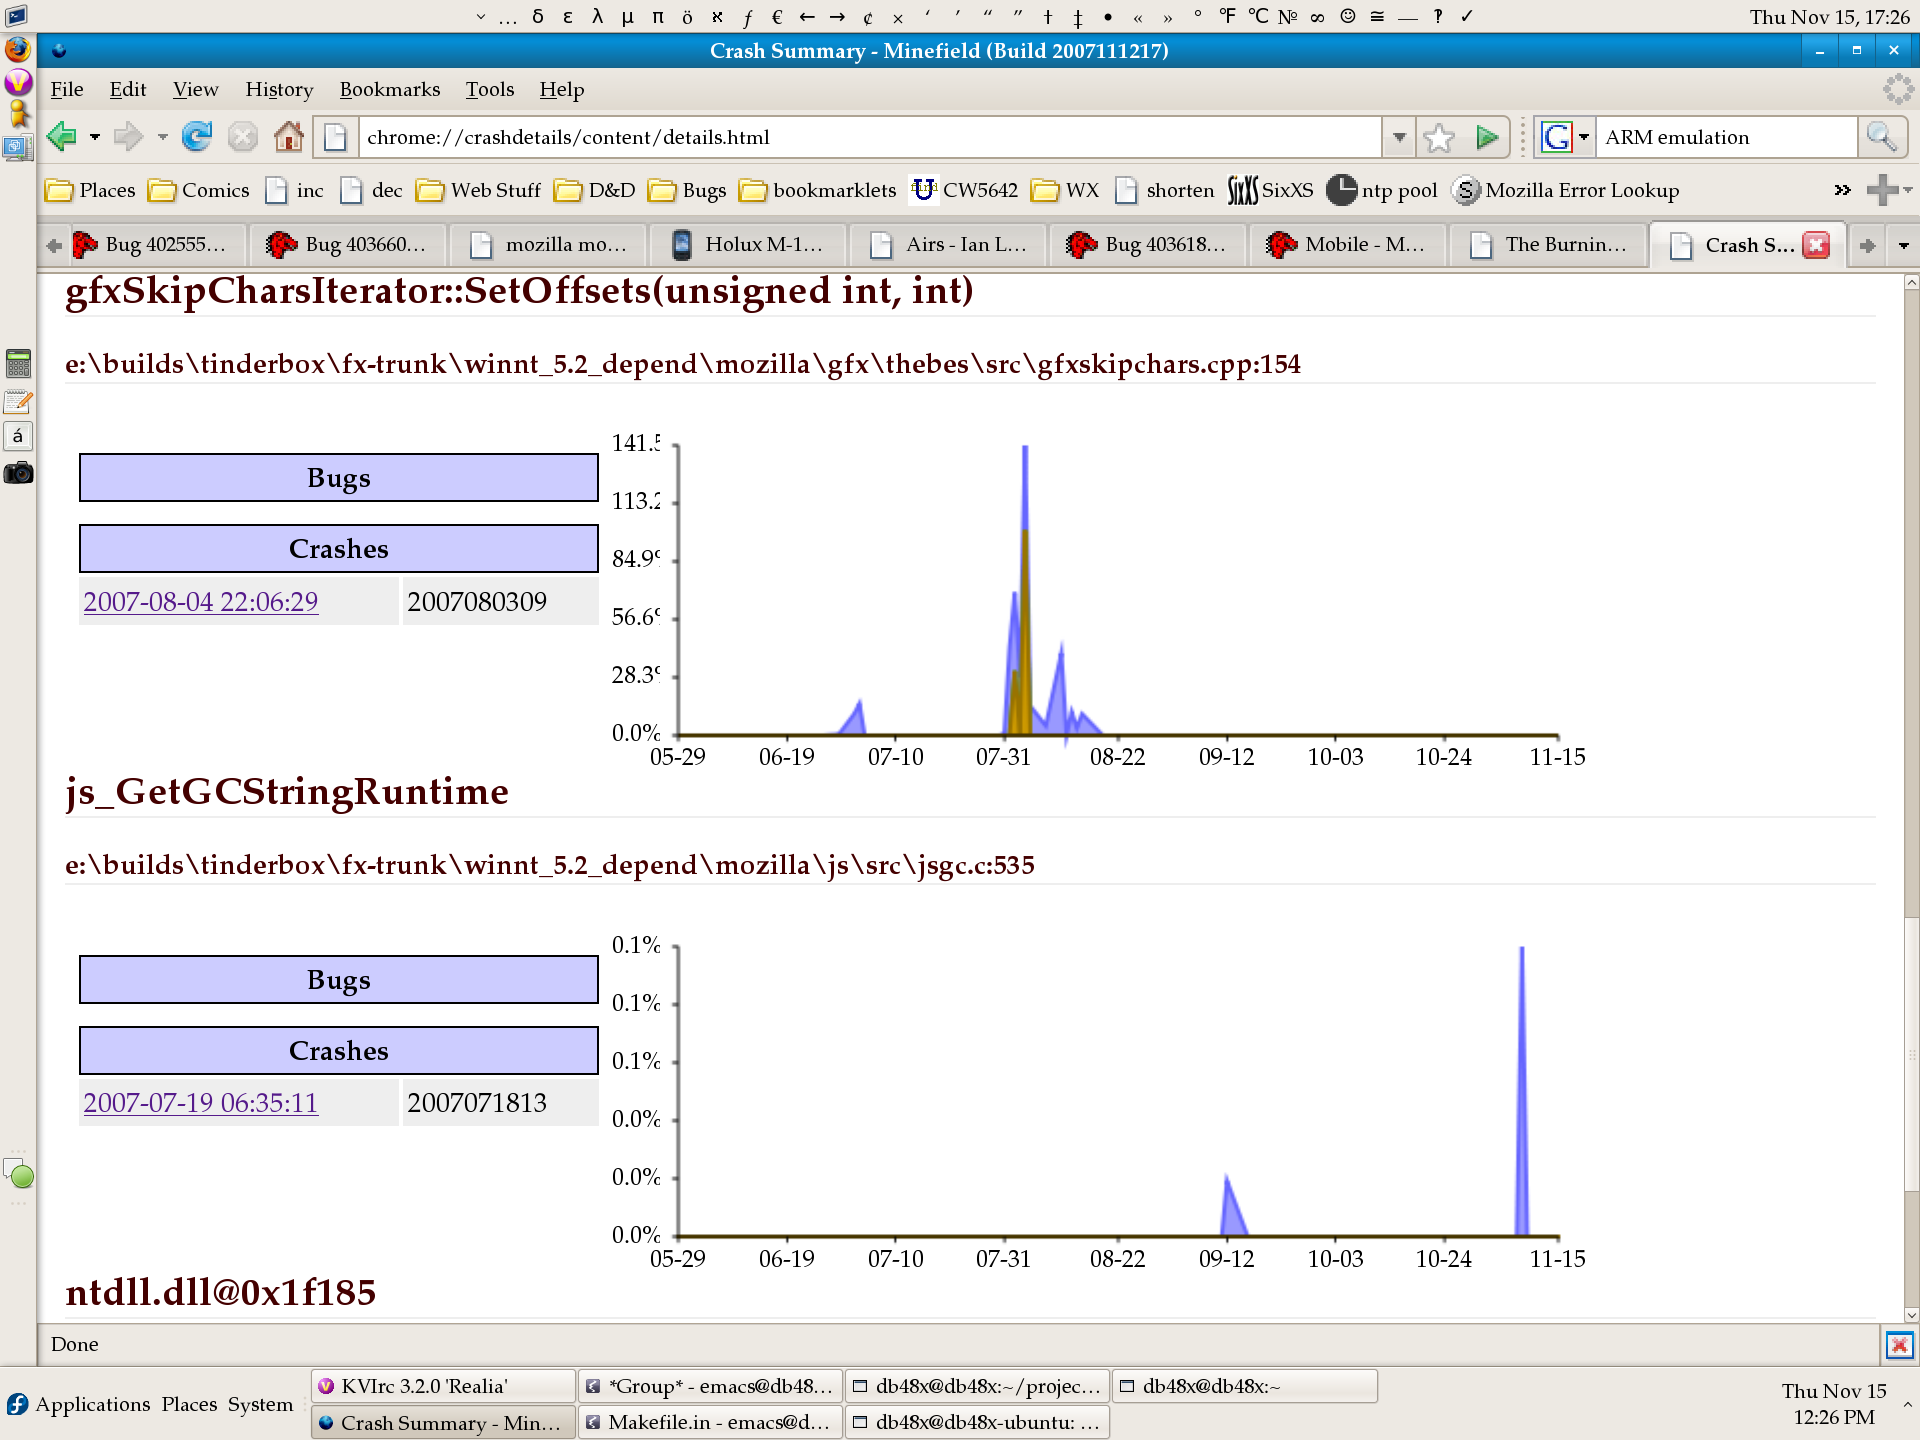Launch the terminal from the left panel
The height and width of the screenshot is (1440, 1920).
click(x=17, y=16)
